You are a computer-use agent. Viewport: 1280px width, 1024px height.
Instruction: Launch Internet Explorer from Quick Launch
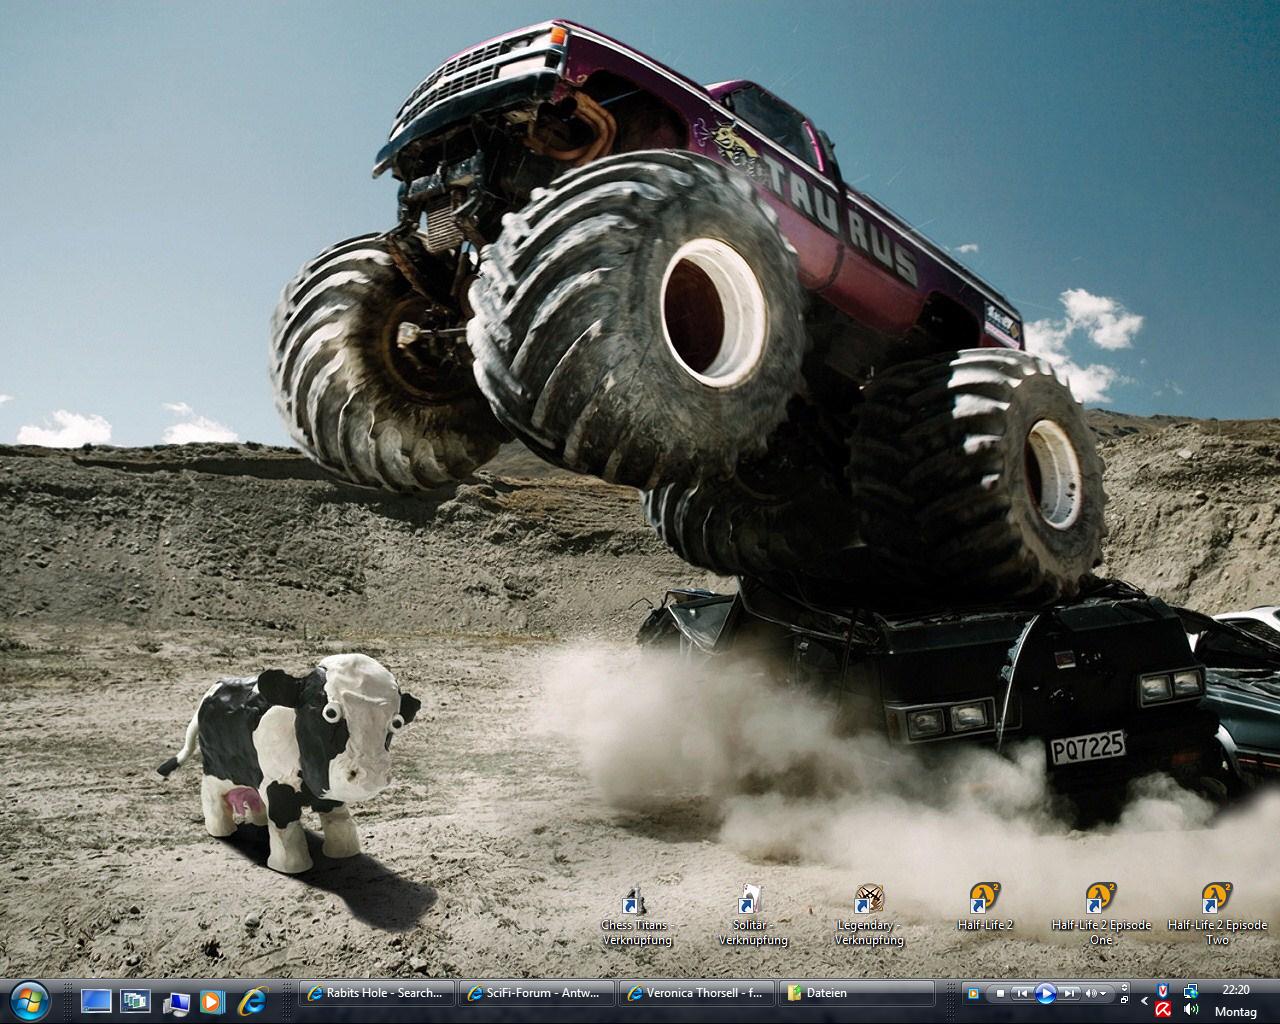252,1000
